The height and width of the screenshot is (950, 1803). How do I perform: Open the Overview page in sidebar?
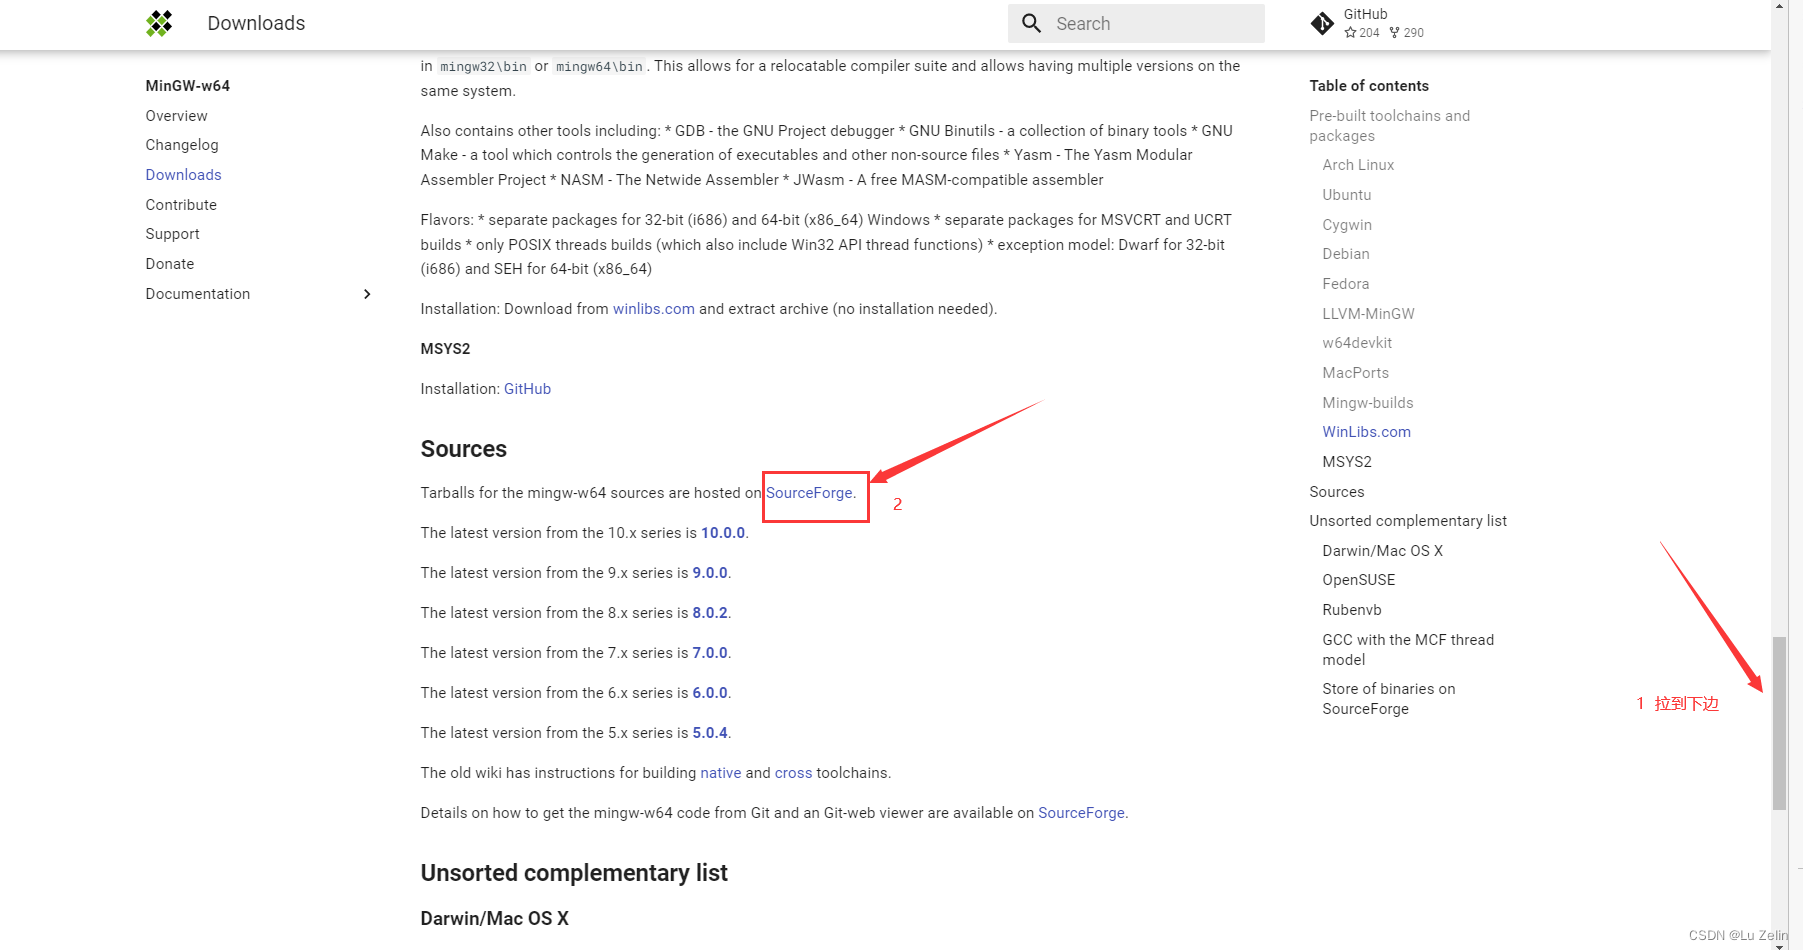pos(177,116)
